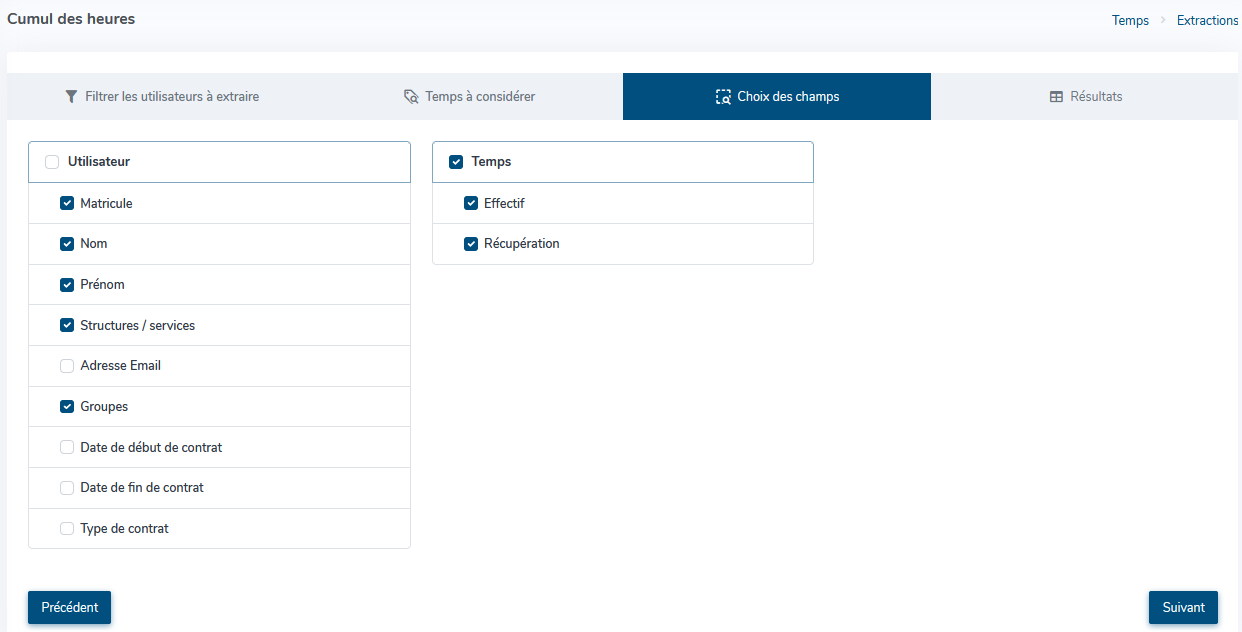Image resolution: width=1242 pixels, height=632 pixels.
Task: Switch to Filtrer les utilisateurs à extraire tab
Action: pyautogui.click(x=162, y=97)
